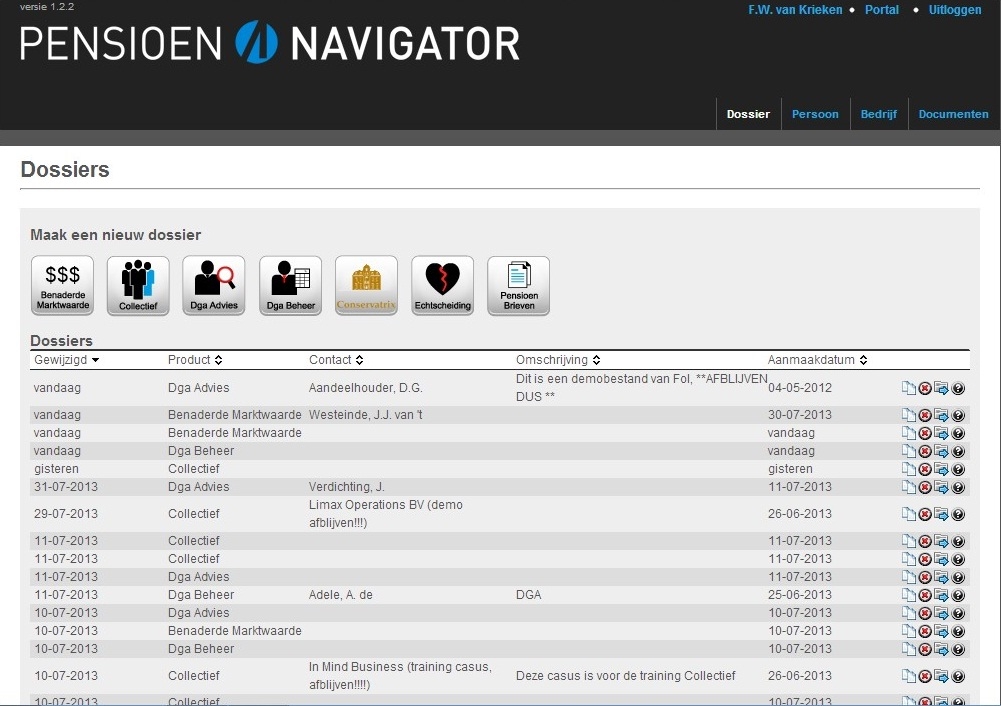Click the '04-05-2012' creation date cell
This screenshot has height=706, width=1001.
(800, 388)
